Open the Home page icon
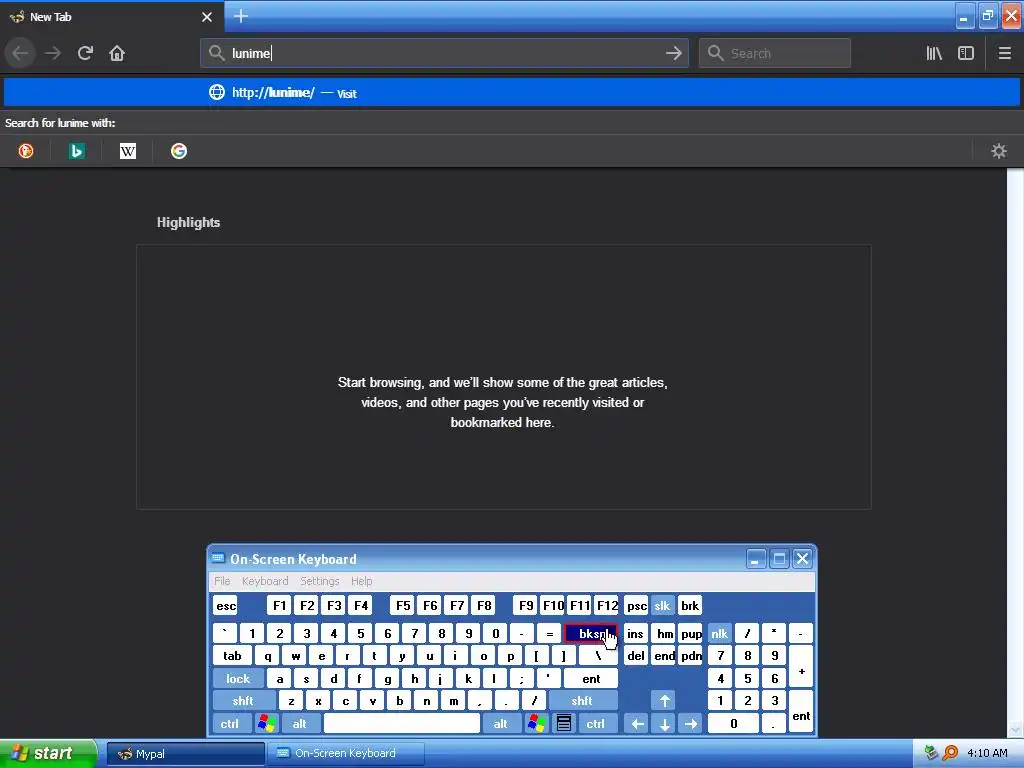The width and height of the screenshot is (1024, 768). (117, 53)
